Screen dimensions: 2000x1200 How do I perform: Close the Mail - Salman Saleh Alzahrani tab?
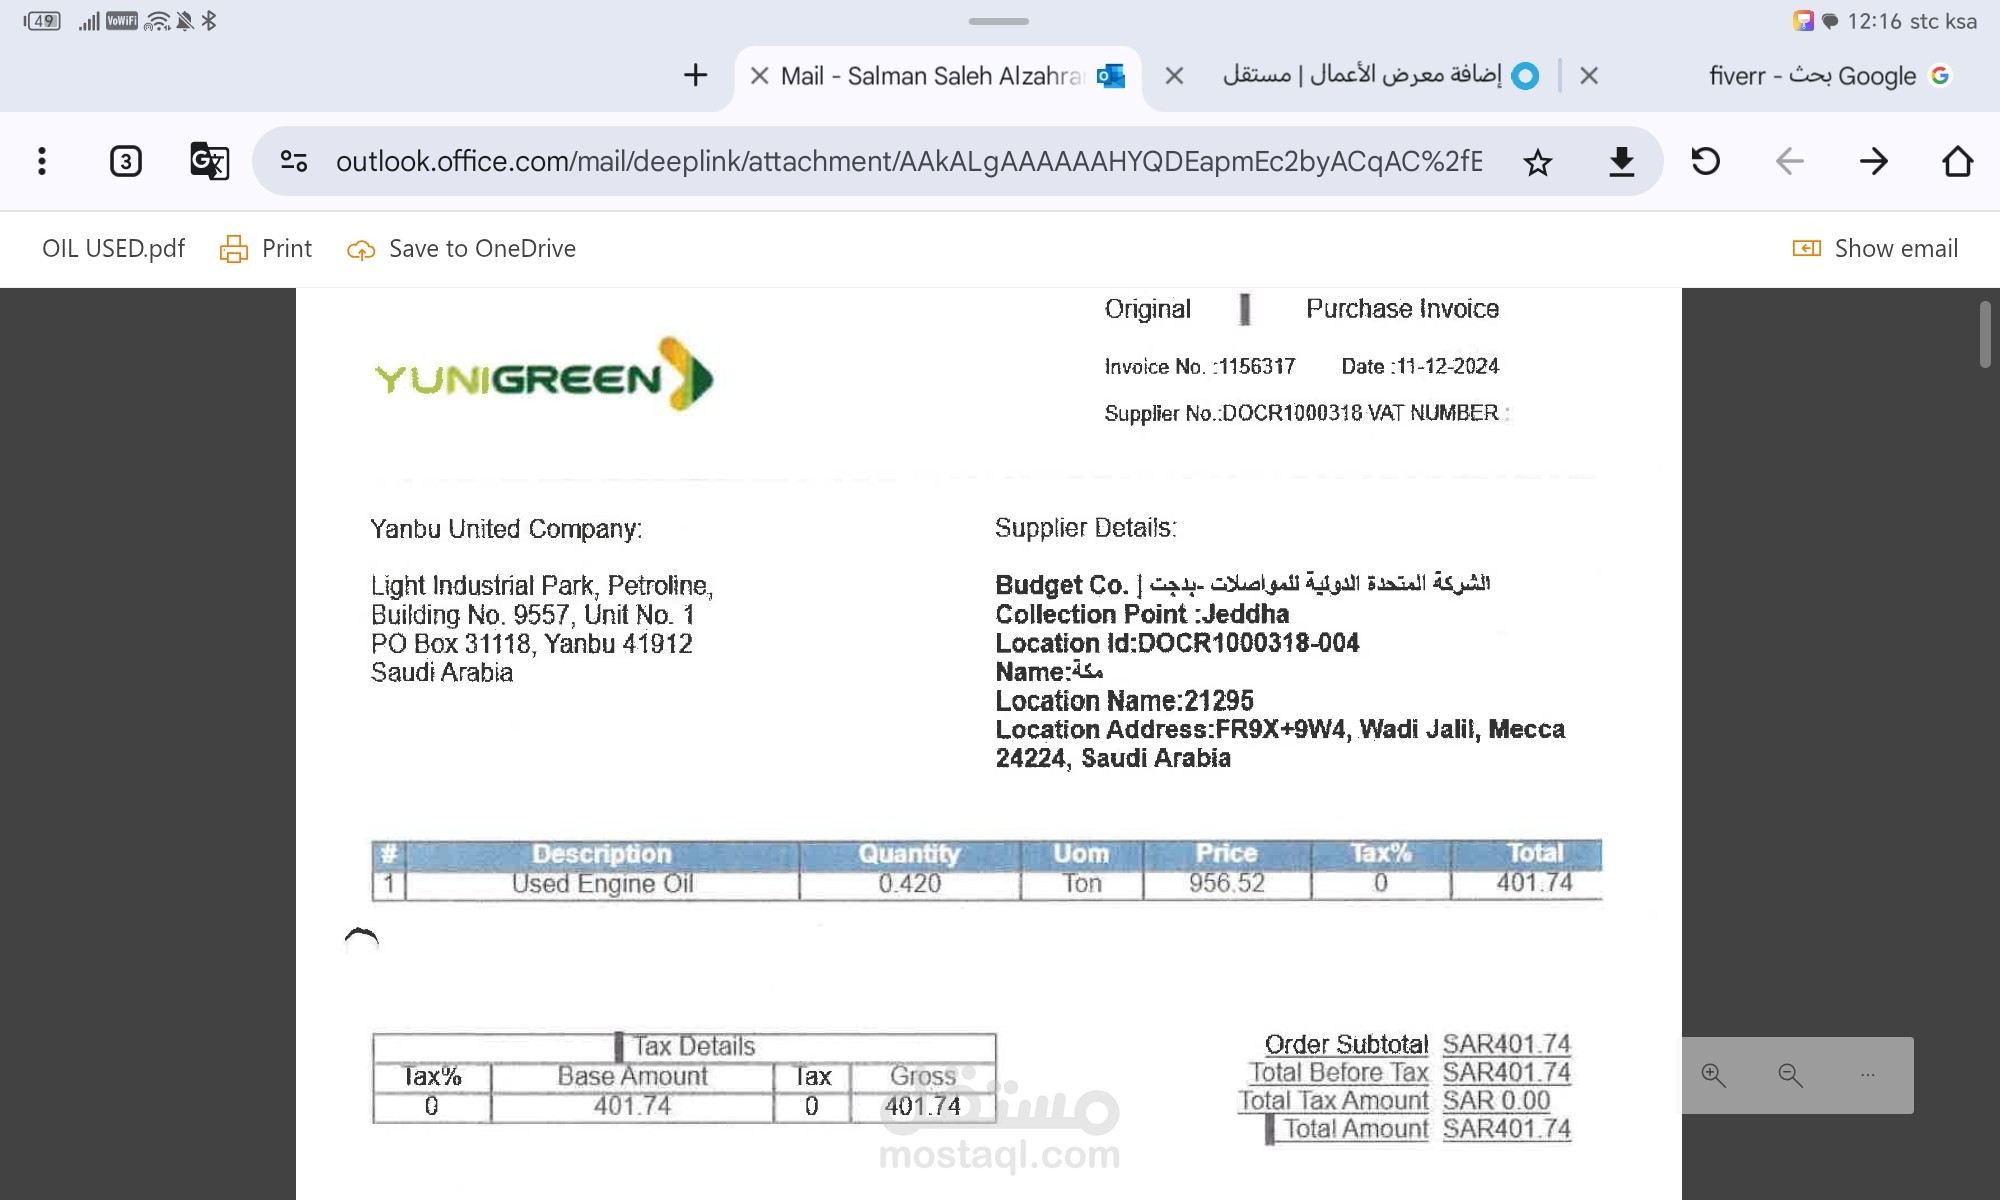coord(760,76)
